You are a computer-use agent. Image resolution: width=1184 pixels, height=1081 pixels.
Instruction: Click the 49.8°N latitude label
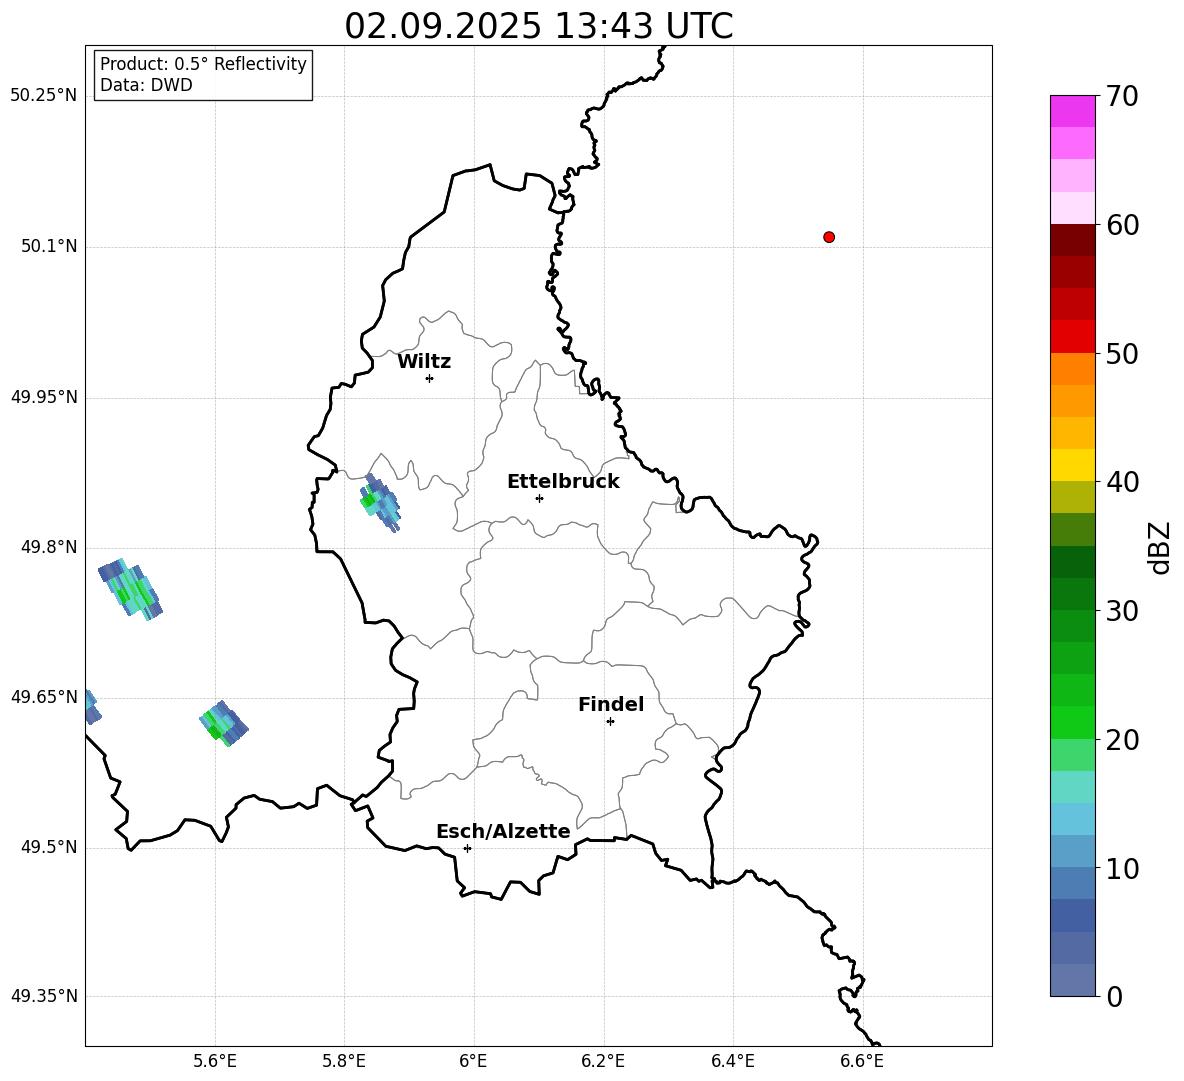click(48, 548)
